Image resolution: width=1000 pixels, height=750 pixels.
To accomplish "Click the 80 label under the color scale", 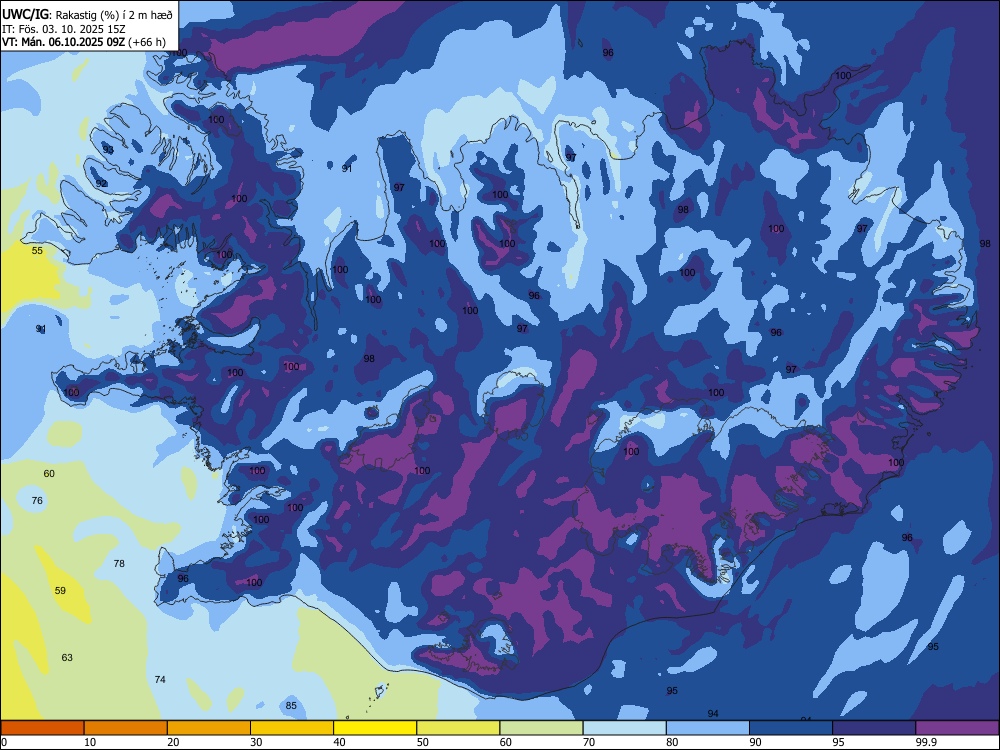I will pos(673,742).
